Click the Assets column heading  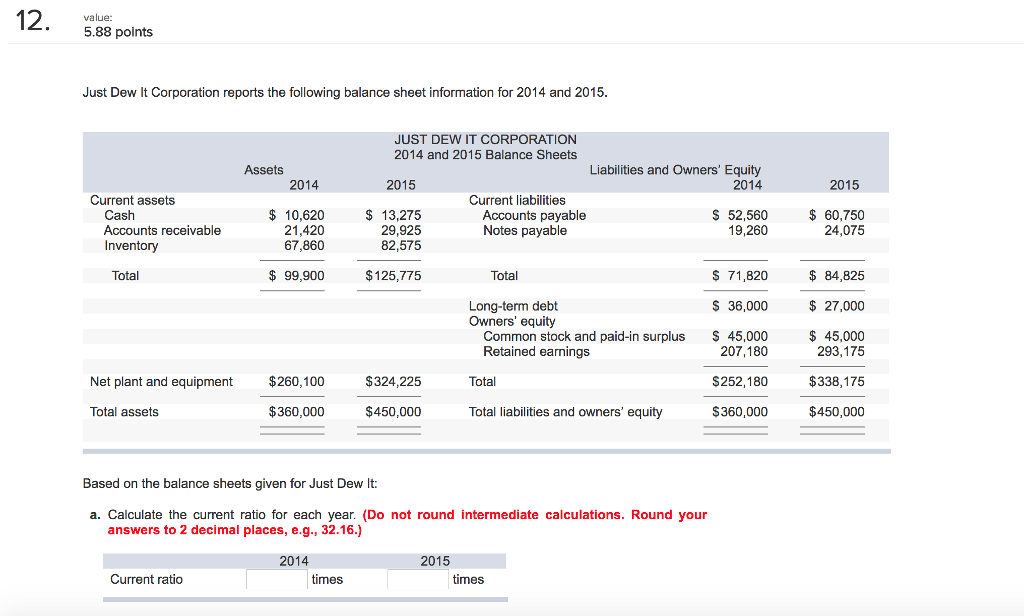tap(264, 170)
